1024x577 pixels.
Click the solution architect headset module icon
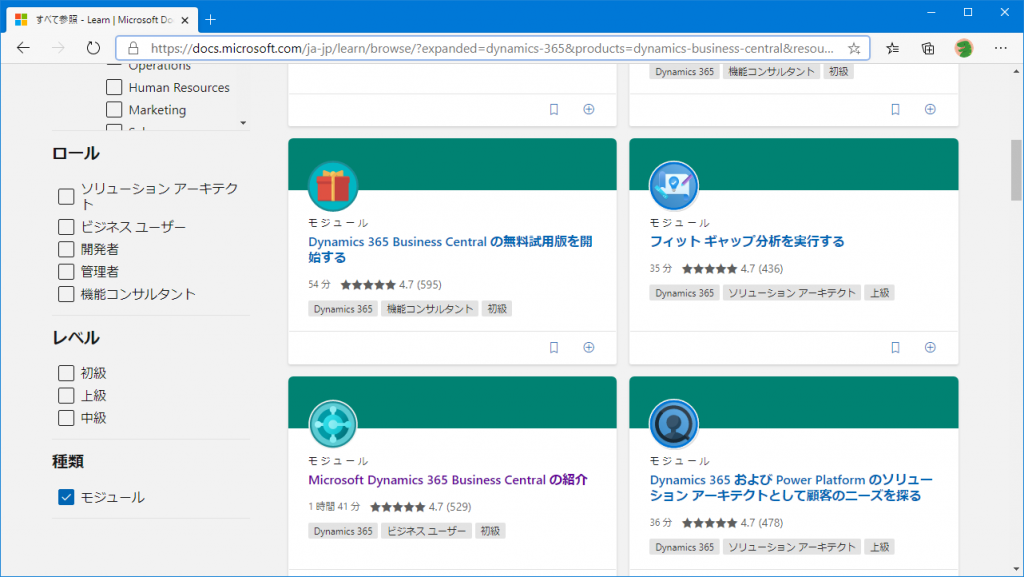tap(674, 424)
